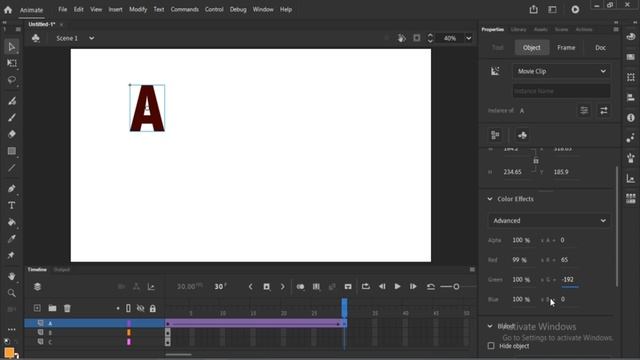
Task: Select the Hand tool
Action: pyautogui.click(x=11, y=276)
